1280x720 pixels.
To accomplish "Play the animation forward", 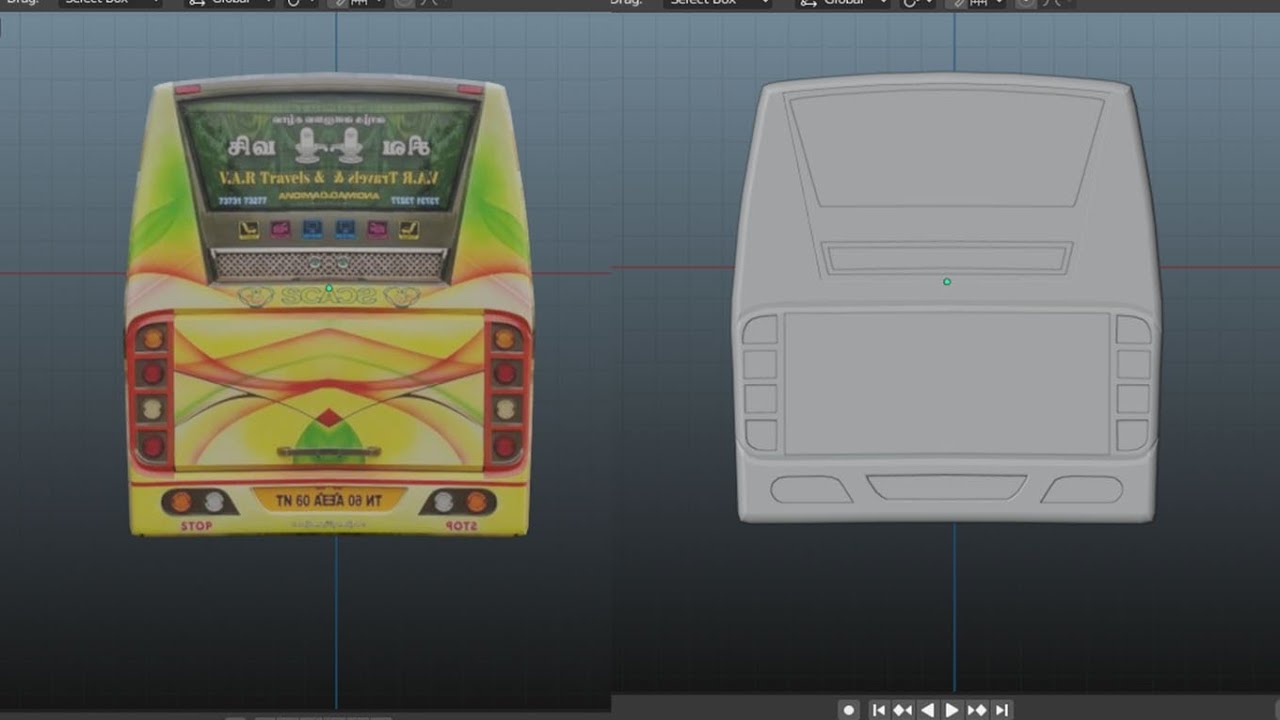I will click(952, 710).
